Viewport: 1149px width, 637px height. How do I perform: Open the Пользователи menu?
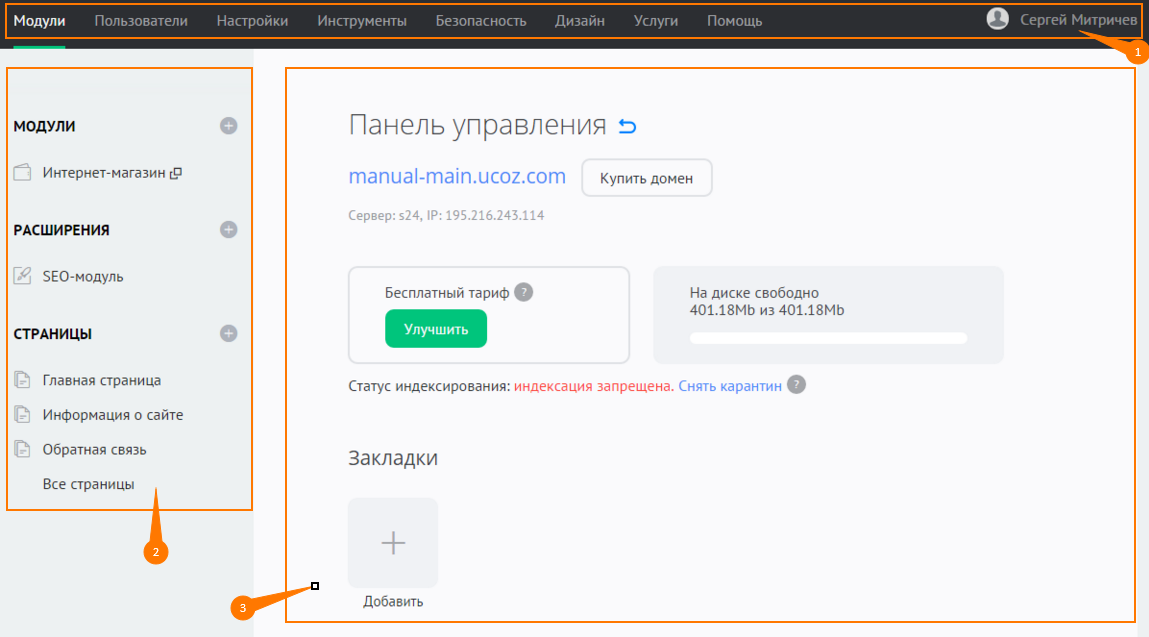[141, 21]
